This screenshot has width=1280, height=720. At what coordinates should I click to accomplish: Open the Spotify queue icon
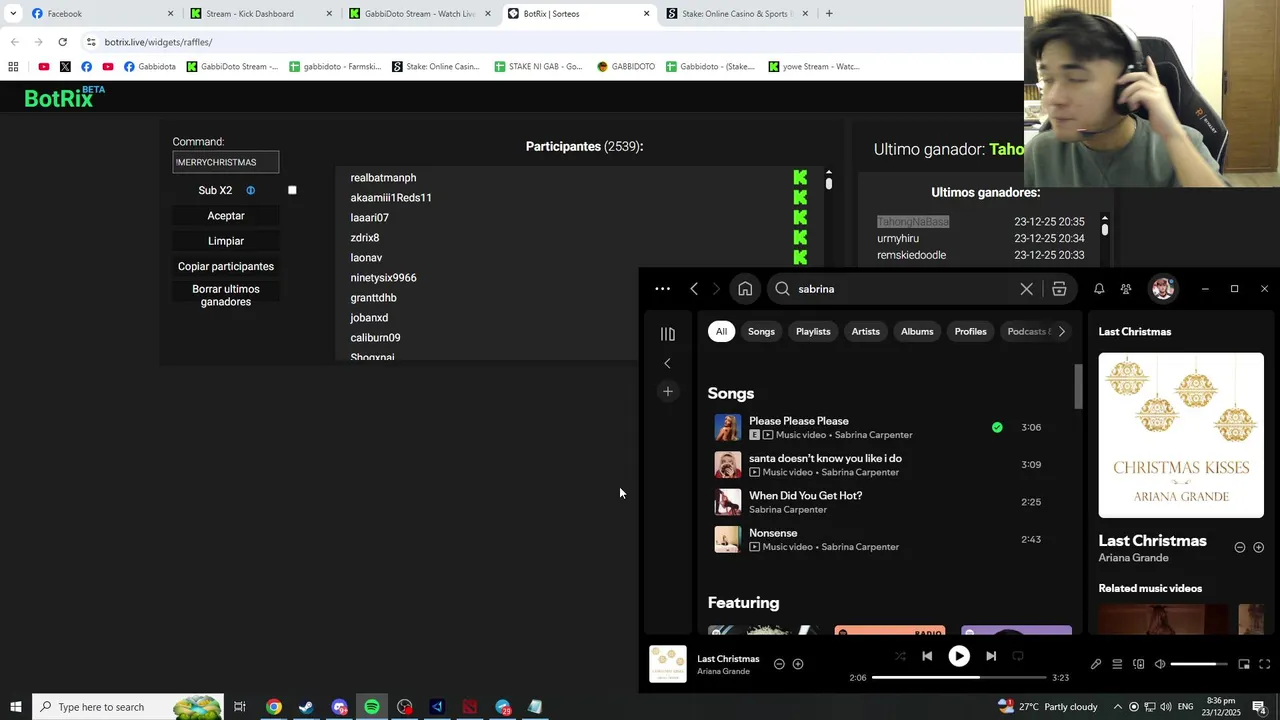[1117, 664]
